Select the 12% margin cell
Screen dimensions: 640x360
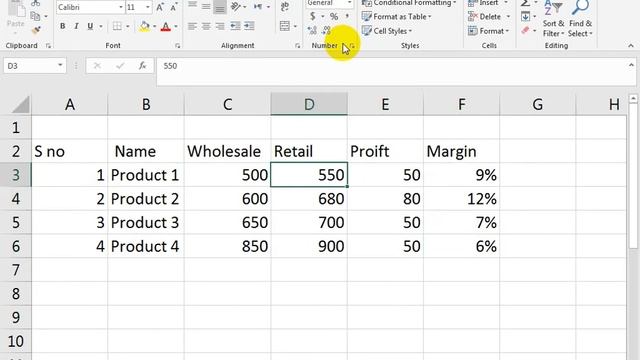coord(461,199)
